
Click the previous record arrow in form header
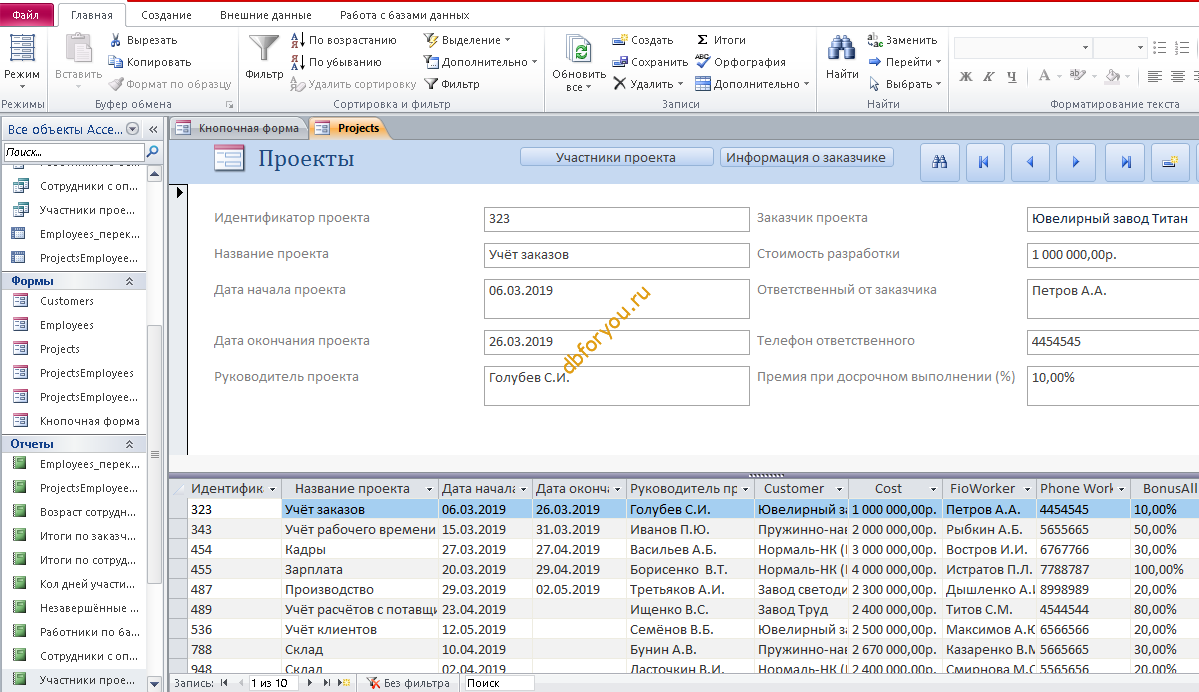[x=1031, y=162]
